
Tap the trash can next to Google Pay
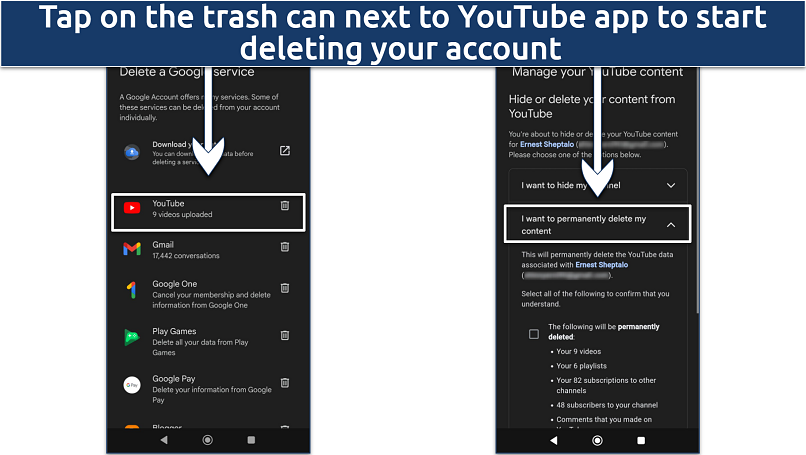[x=285, y=383]
